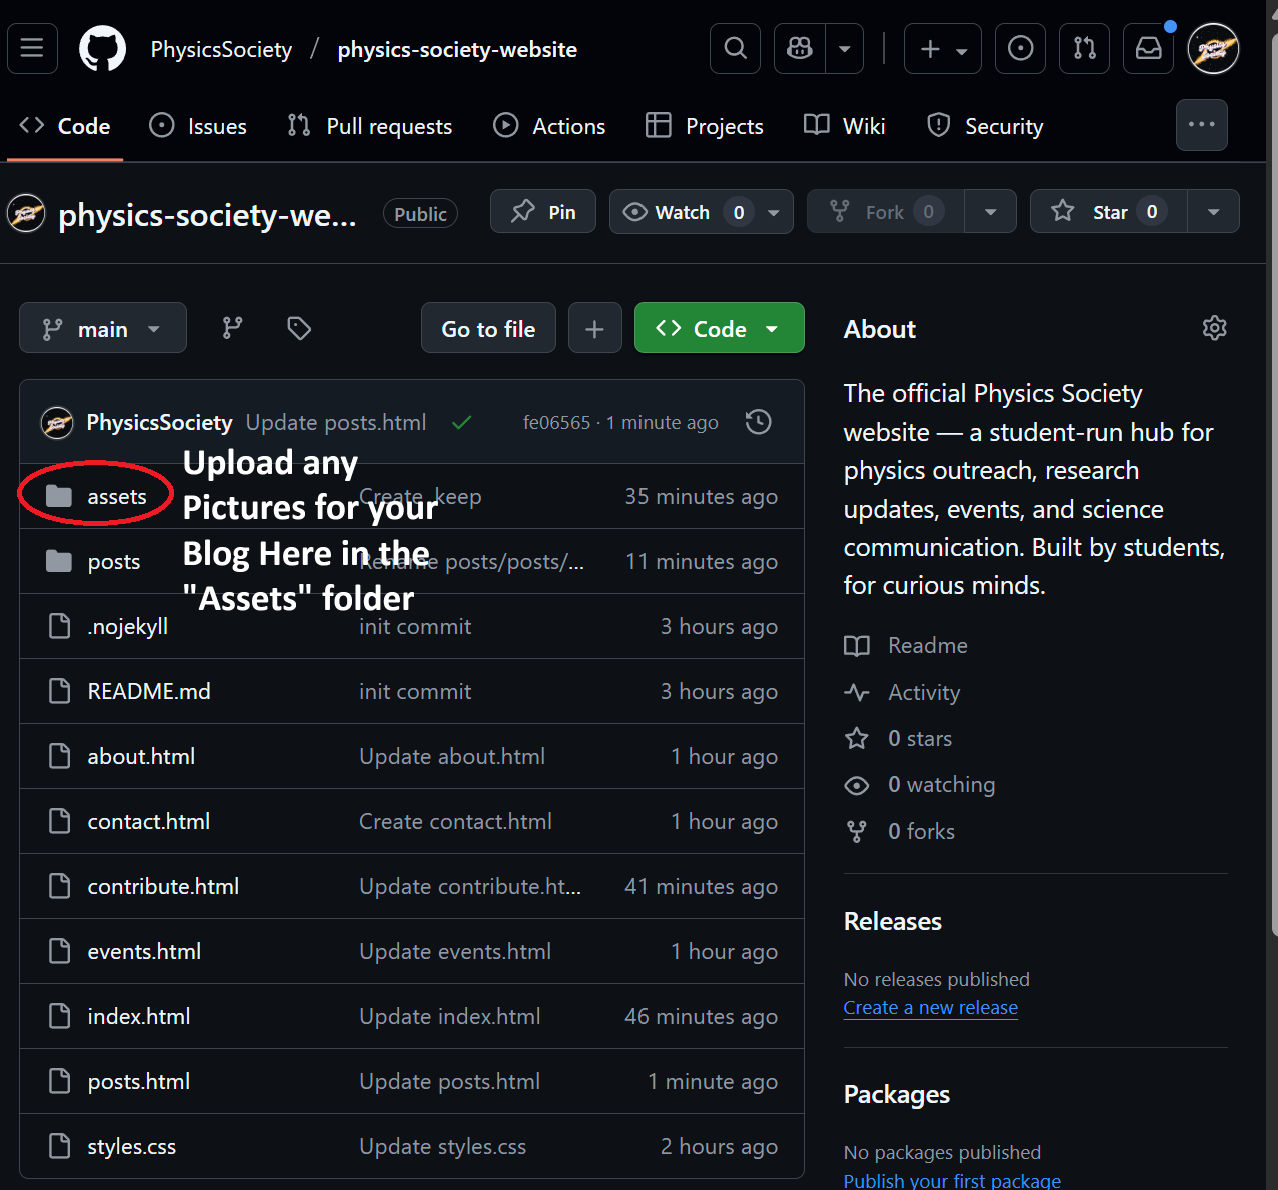Viewport: 1278px width, 1190px height.
Task: Expand the green Code dropdown arrow
Action: 772,327
